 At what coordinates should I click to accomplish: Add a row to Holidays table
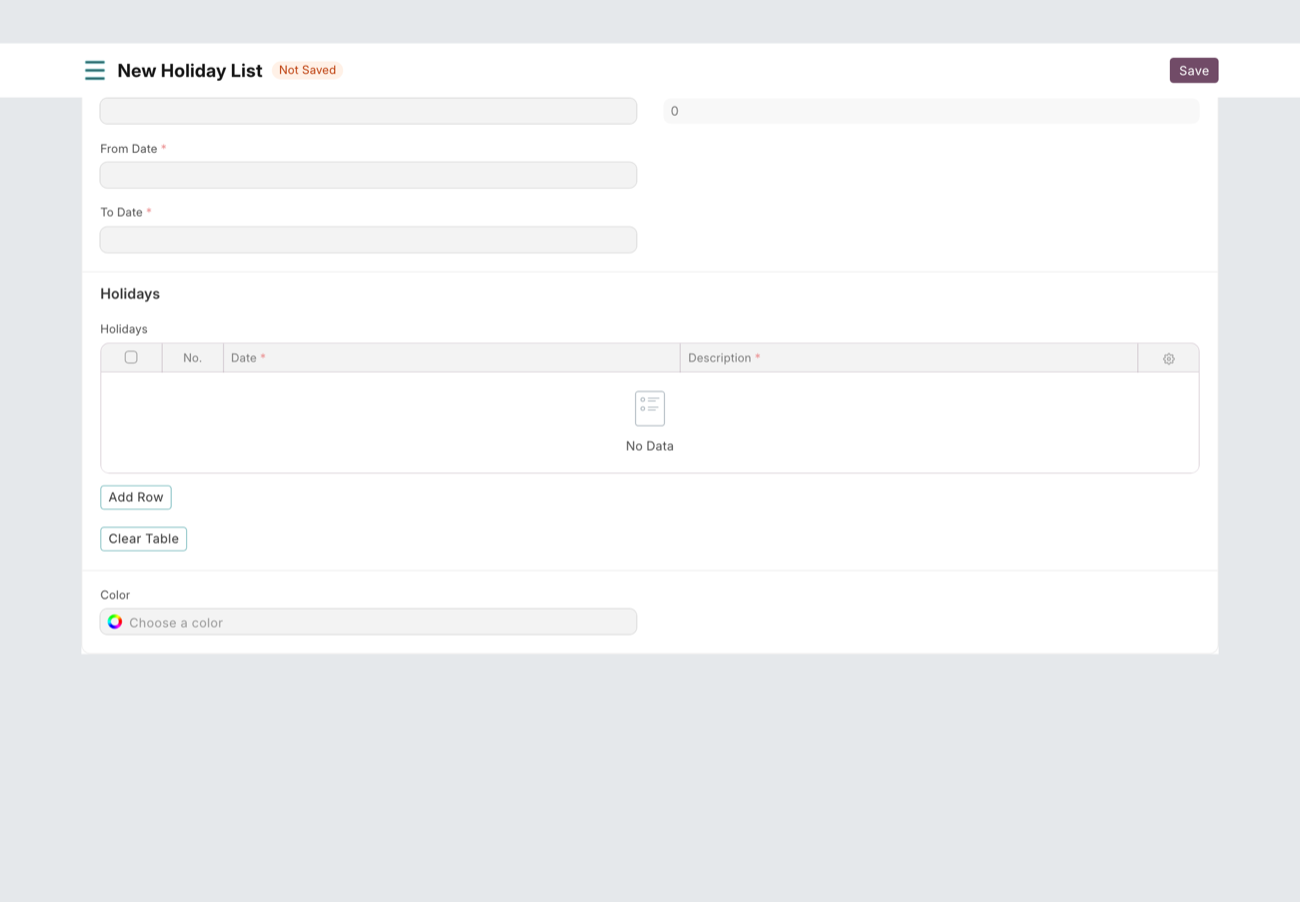136,497
